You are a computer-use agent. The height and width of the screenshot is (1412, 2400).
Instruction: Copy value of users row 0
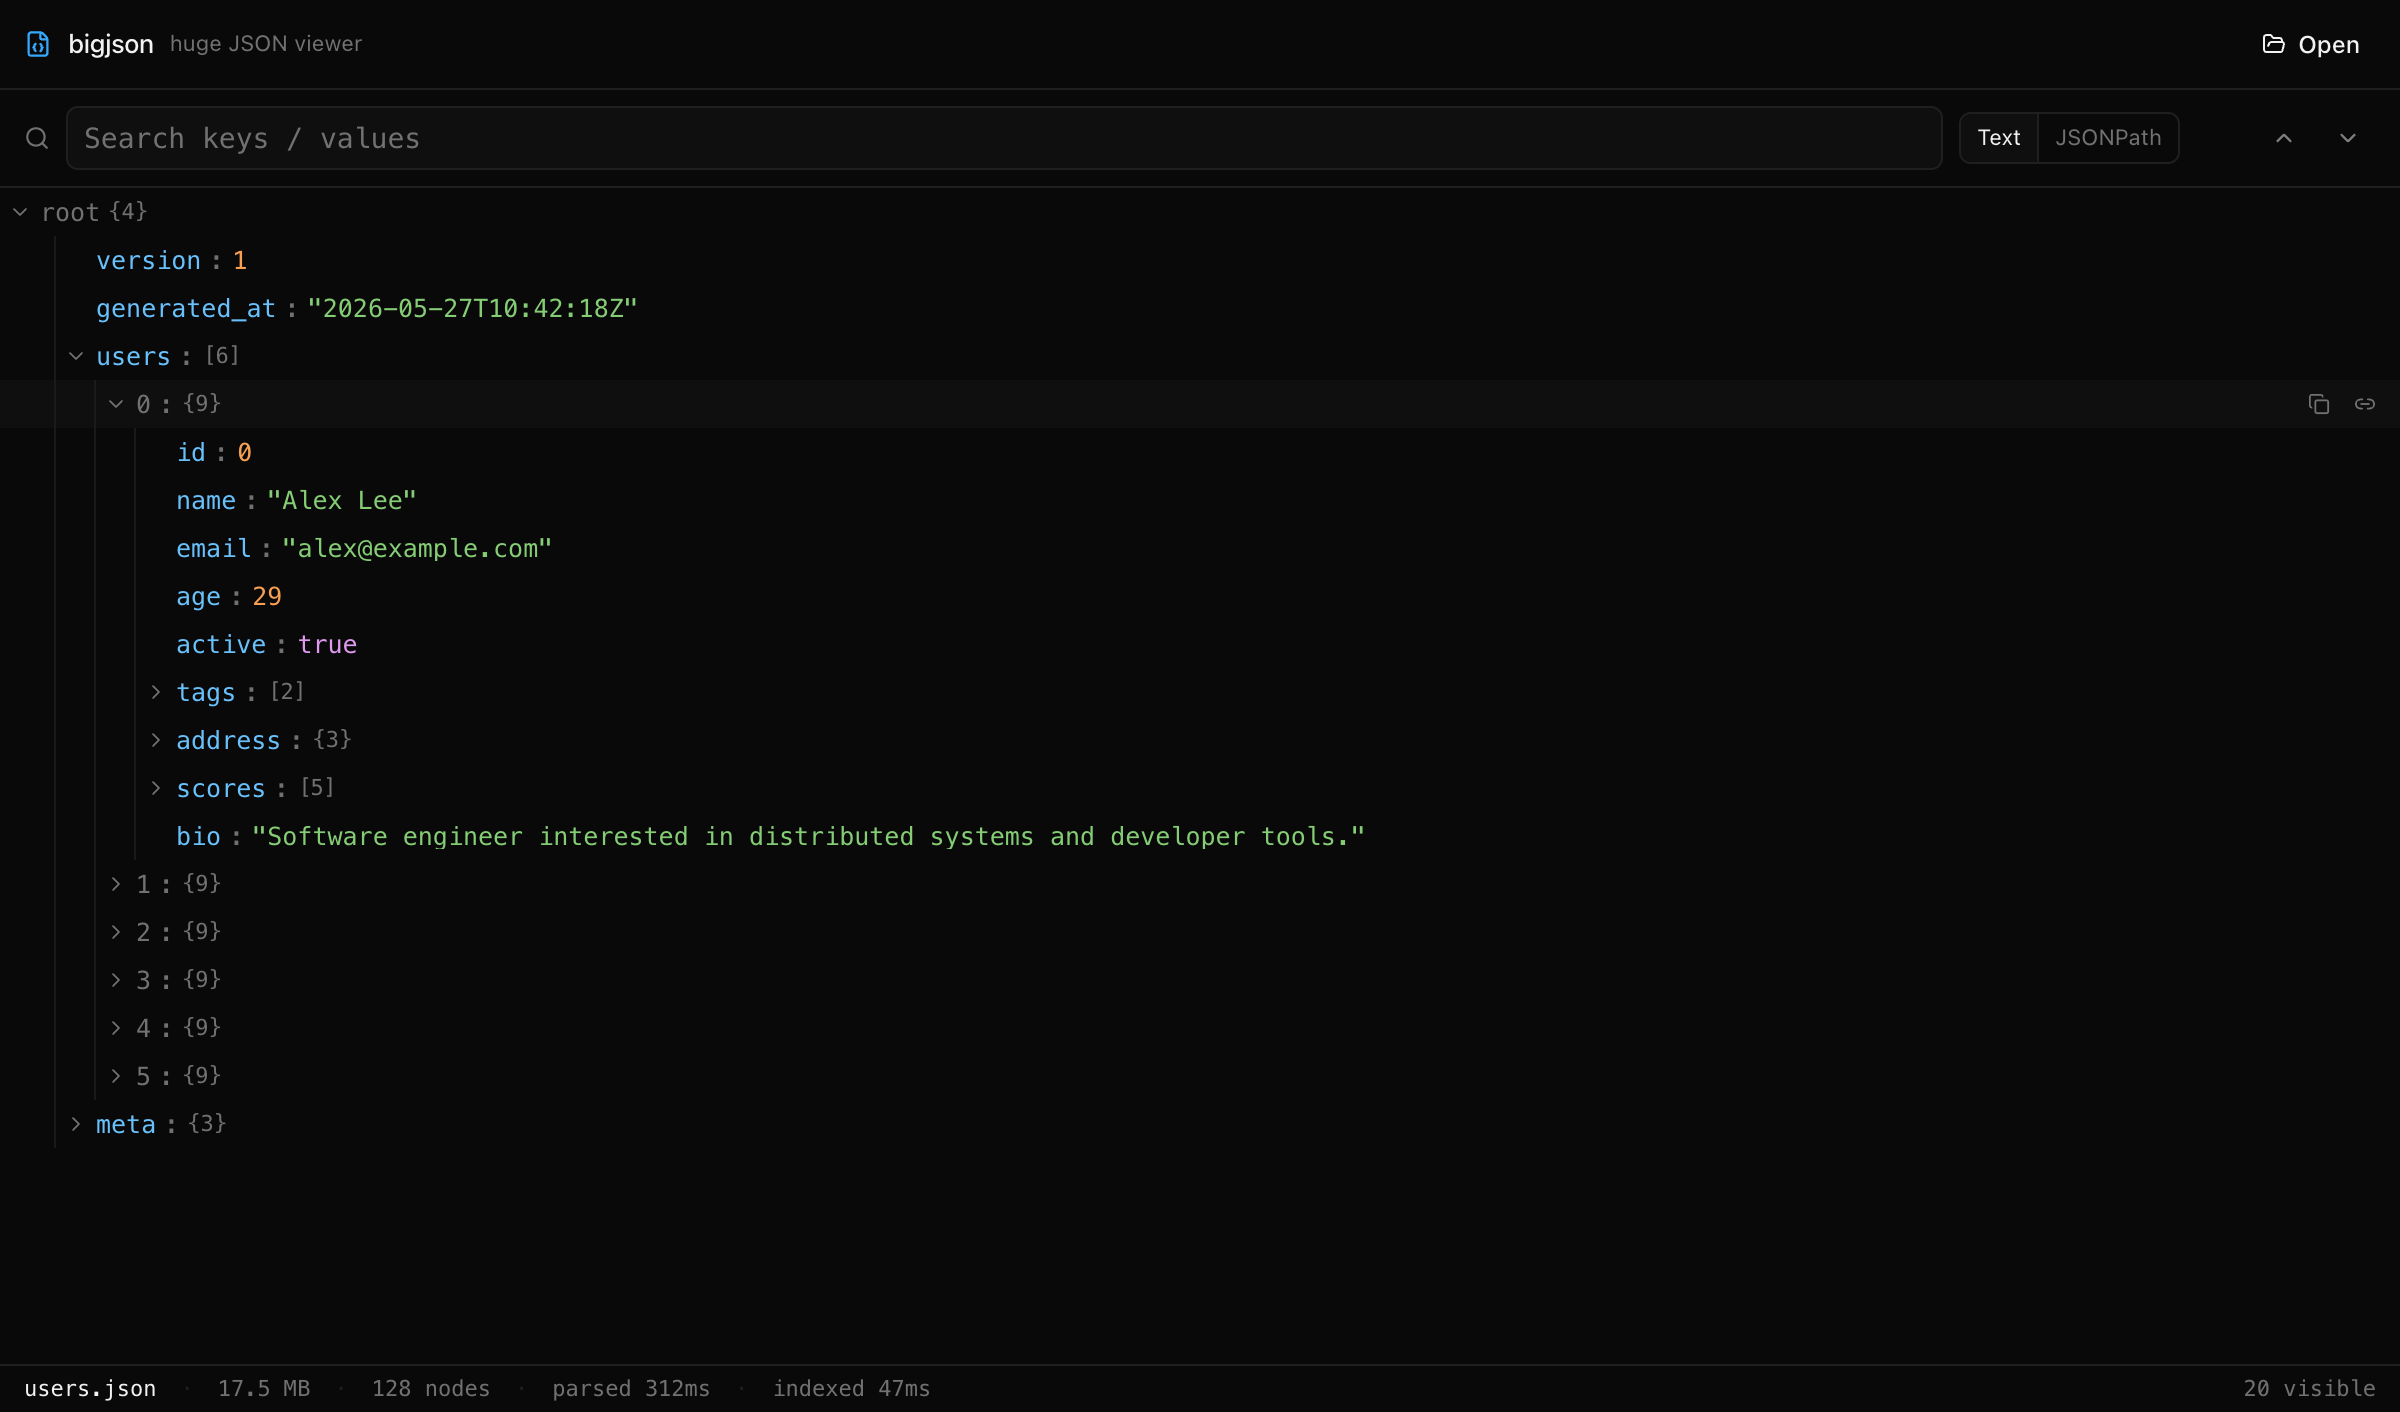tap(2319, 404)
